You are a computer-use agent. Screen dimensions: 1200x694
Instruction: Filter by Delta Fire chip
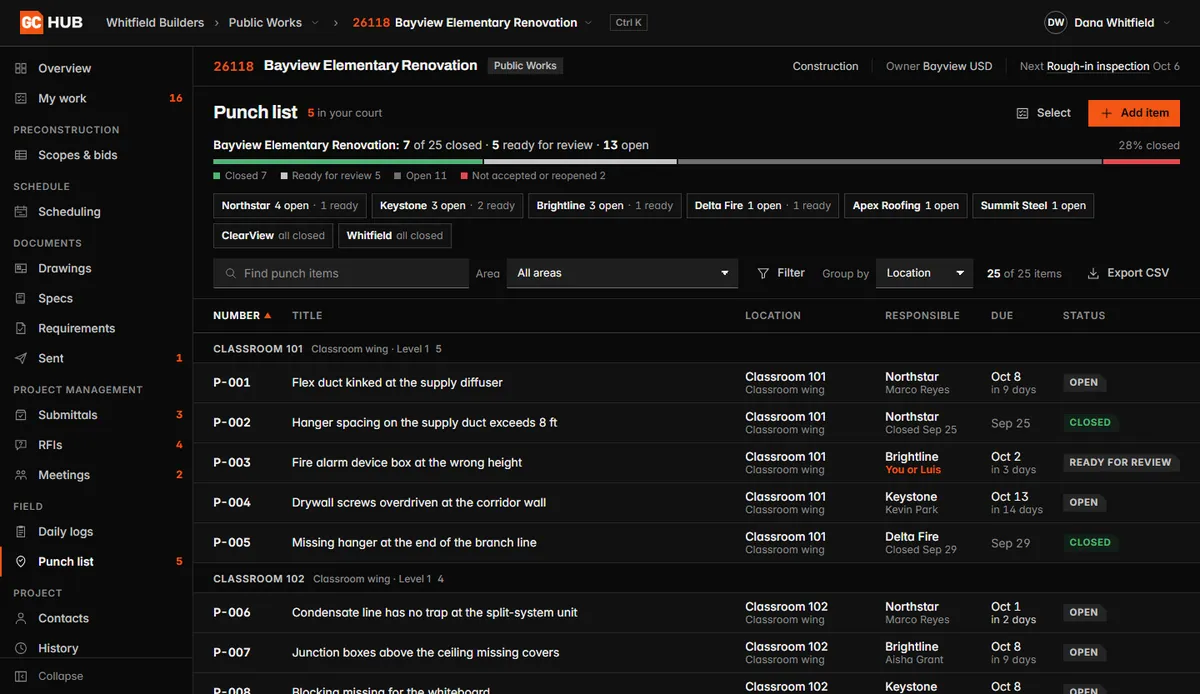coord(763,206)
